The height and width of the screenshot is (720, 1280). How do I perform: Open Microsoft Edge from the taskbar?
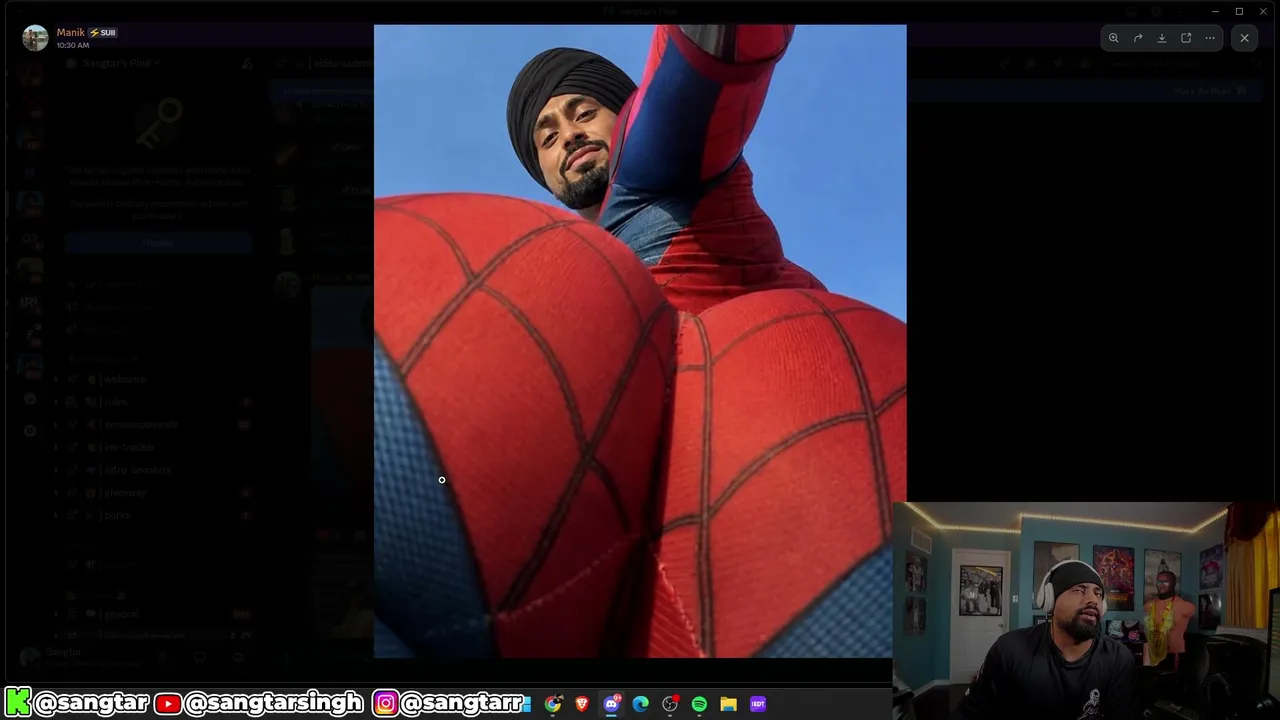pos(641,704)
